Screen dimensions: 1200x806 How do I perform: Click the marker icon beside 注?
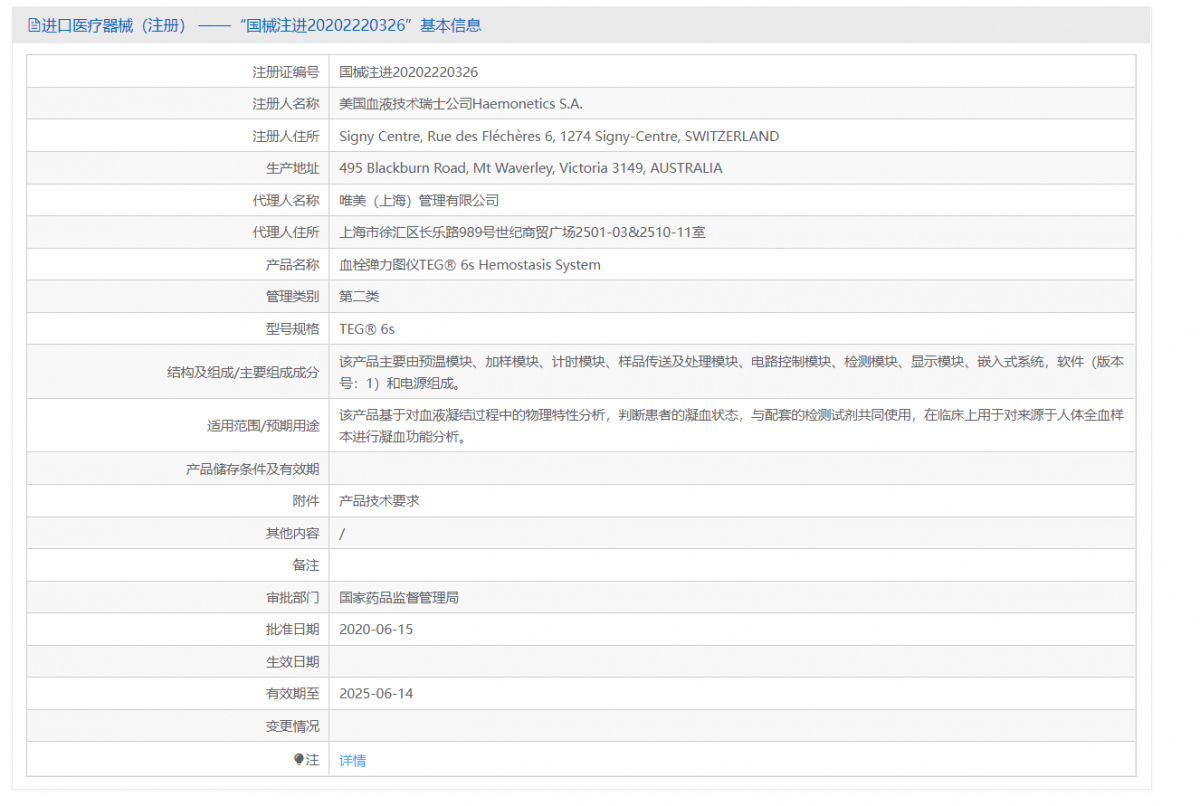coord(299,760)
